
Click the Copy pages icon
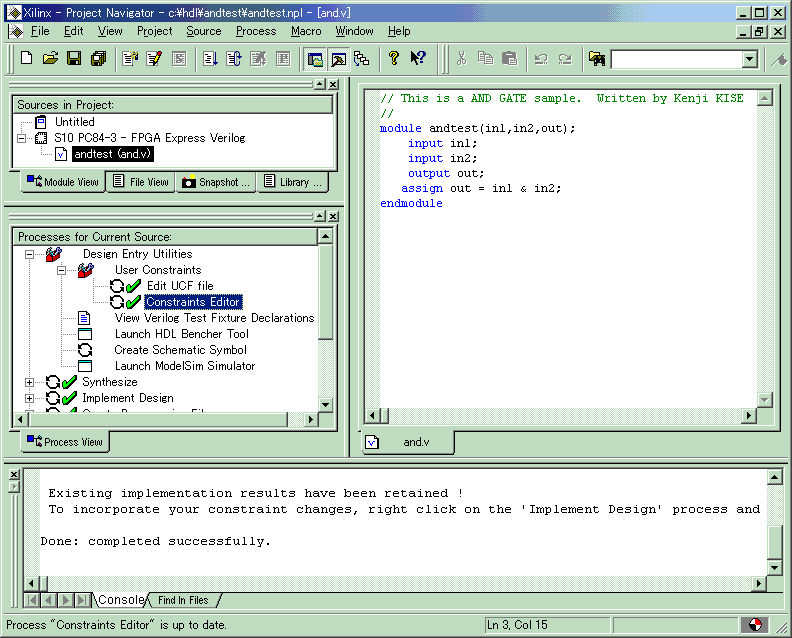pos(485,59)
